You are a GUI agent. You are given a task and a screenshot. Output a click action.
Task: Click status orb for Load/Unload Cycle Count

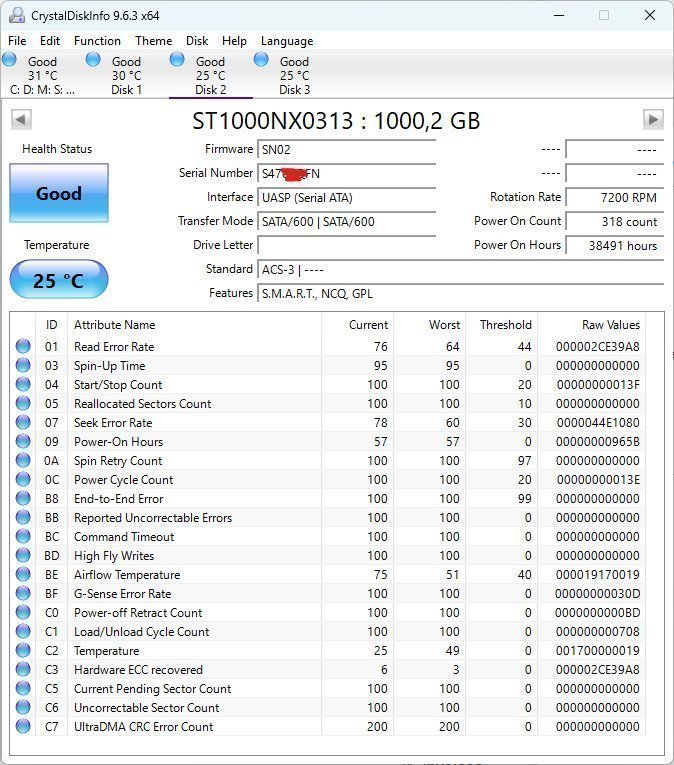point(23,632)
